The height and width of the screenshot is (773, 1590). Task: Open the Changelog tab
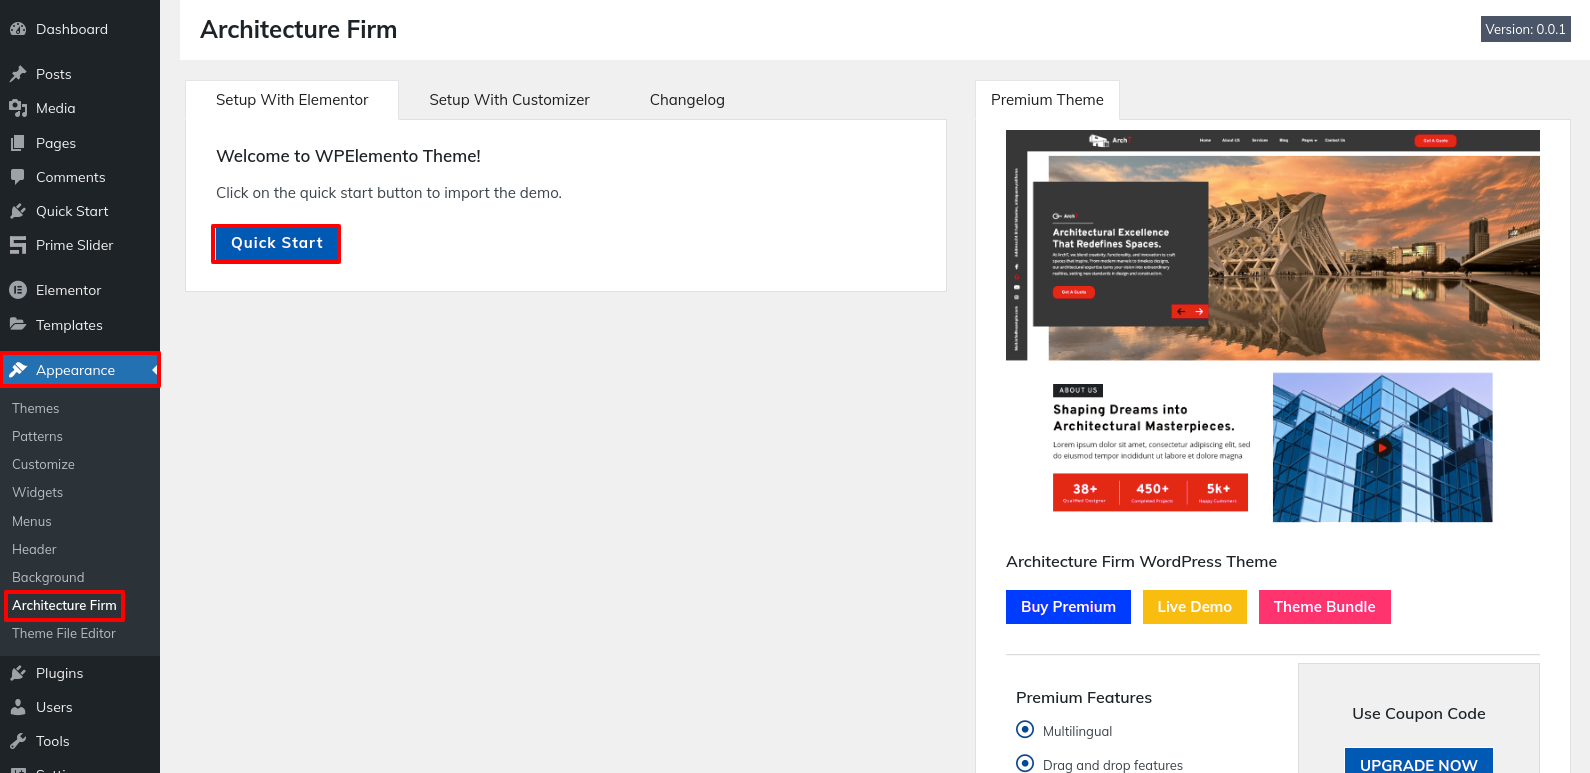tap(687, 100)
